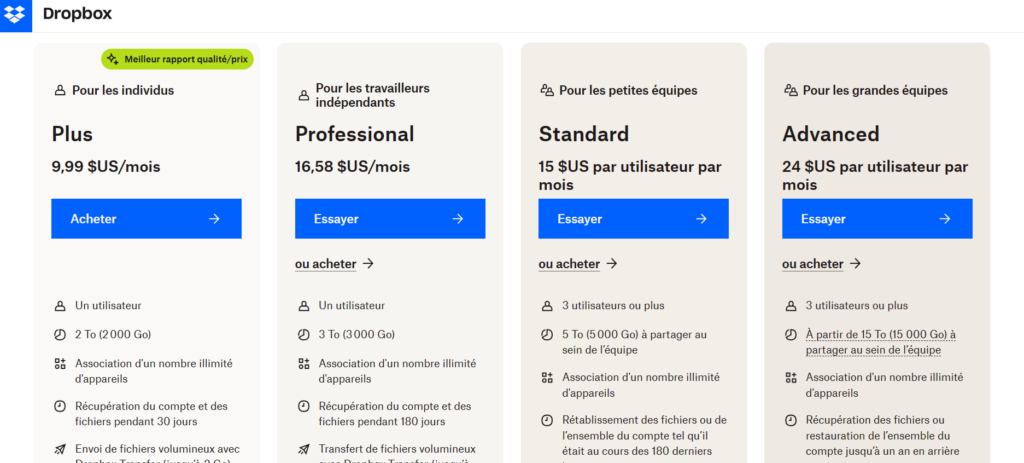Click the team icon beside Pour les grandes équipes
Image resolution: width=1024 pixels, height=463 pixels.
click(x=791, y=91)
